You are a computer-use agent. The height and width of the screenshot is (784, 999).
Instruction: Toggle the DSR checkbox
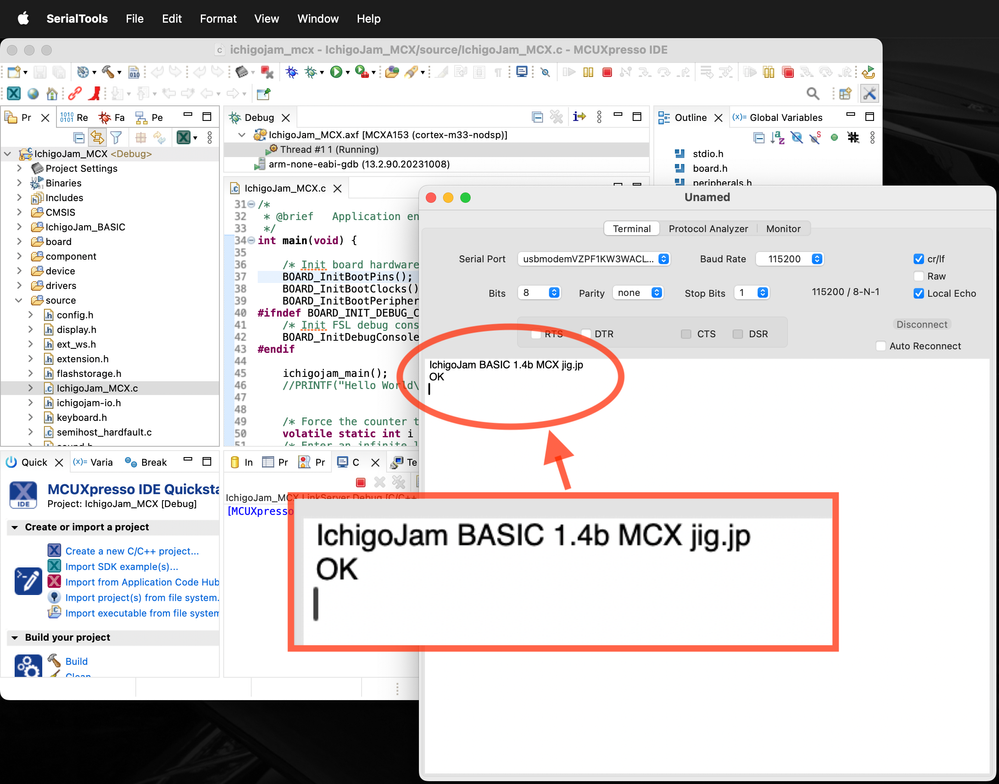tap(738, 334)
